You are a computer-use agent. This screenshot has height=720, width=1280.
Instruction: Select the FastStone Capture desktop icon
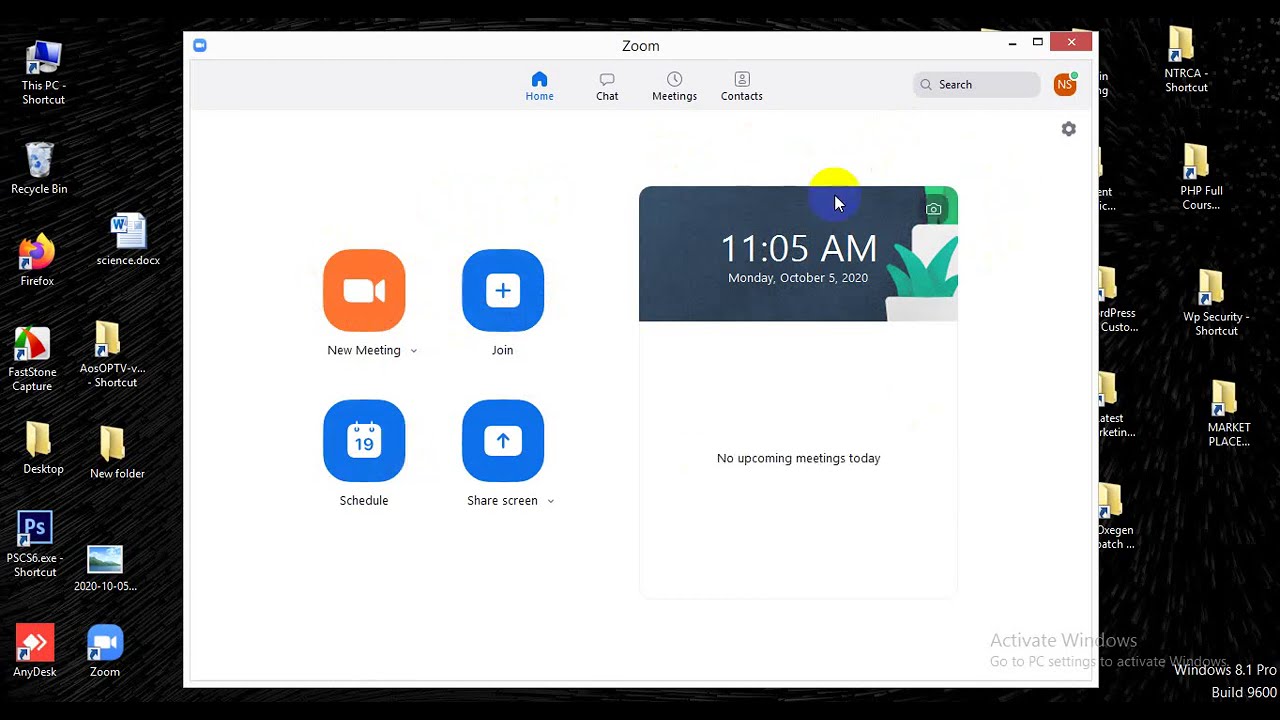(x=32, y=359)
